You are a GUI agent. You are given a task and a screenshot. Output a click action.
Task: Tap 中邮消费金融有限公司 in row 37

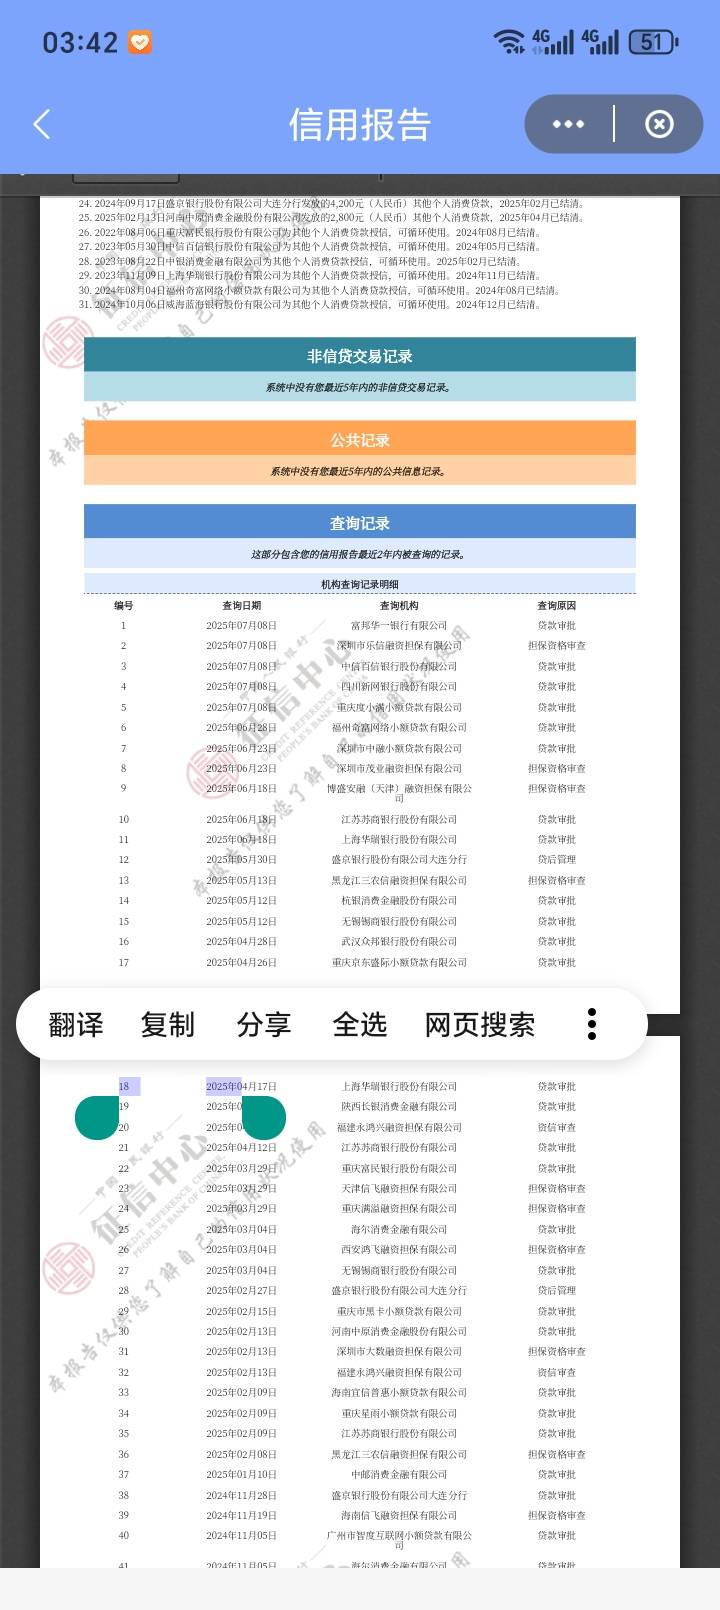(x=399, y=1475)
